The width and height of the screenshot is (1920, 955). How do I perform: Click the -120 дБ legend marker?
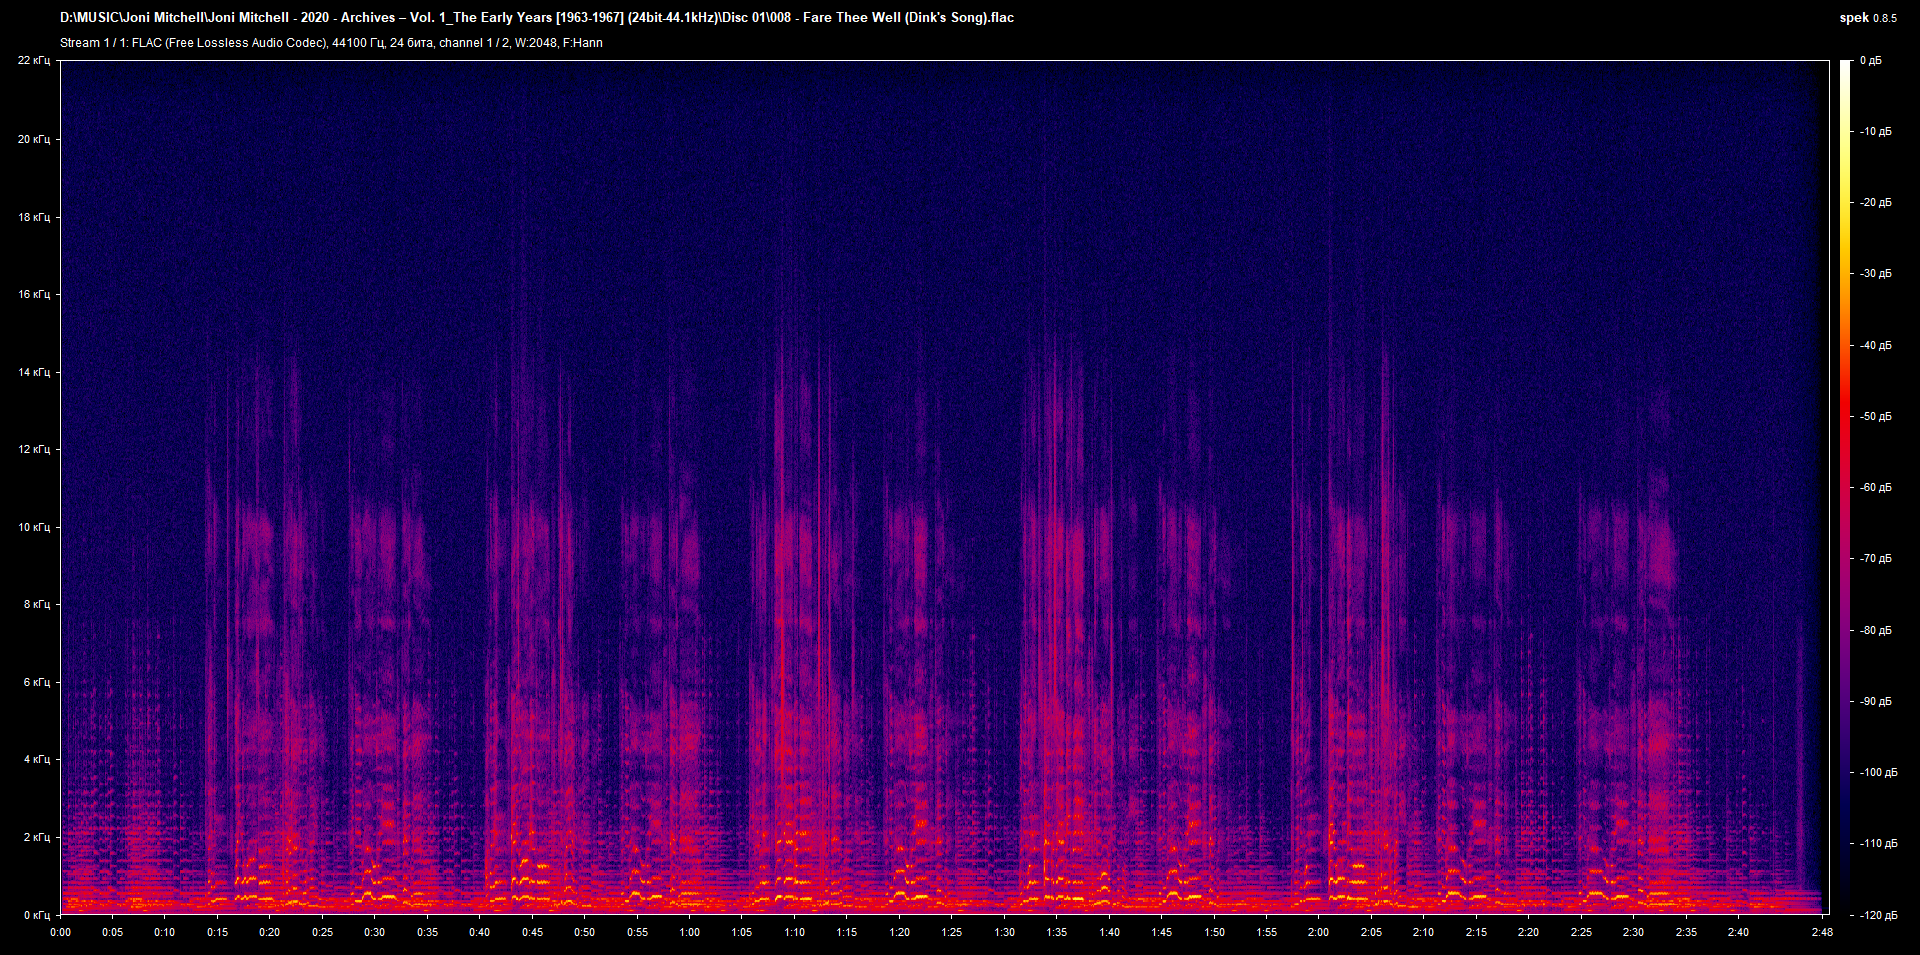click(1877, 913)
